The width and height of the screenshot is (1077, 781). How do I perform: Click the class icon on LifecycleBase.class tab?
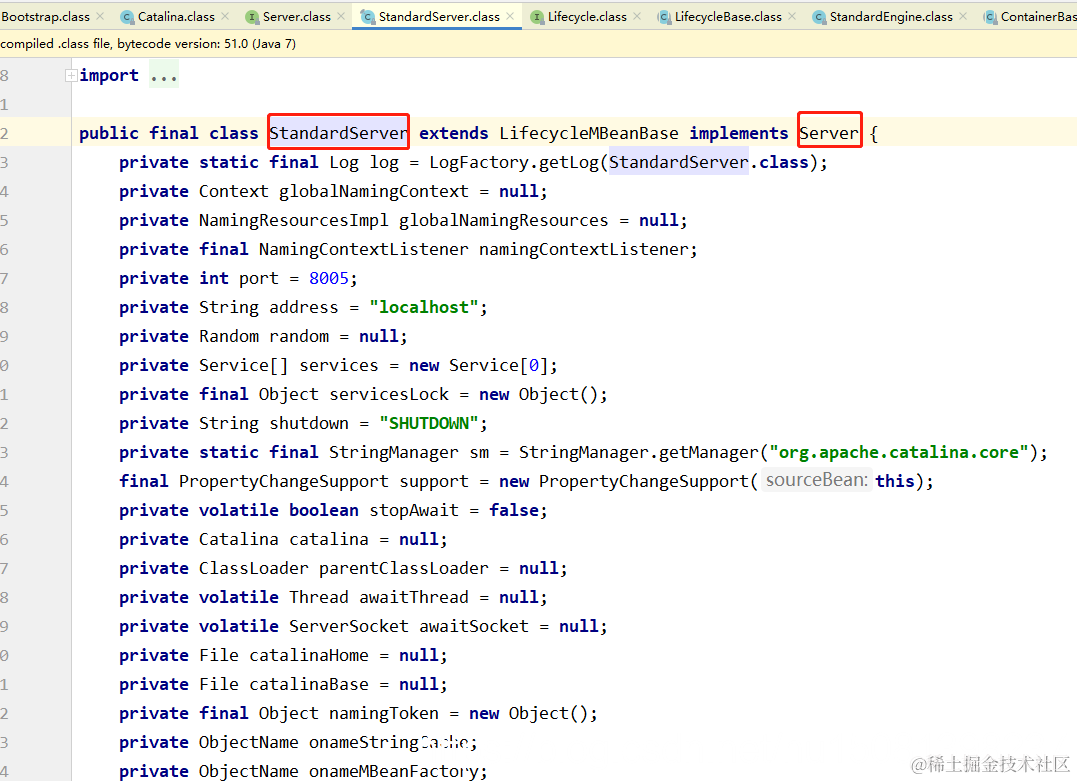[664, 17]
